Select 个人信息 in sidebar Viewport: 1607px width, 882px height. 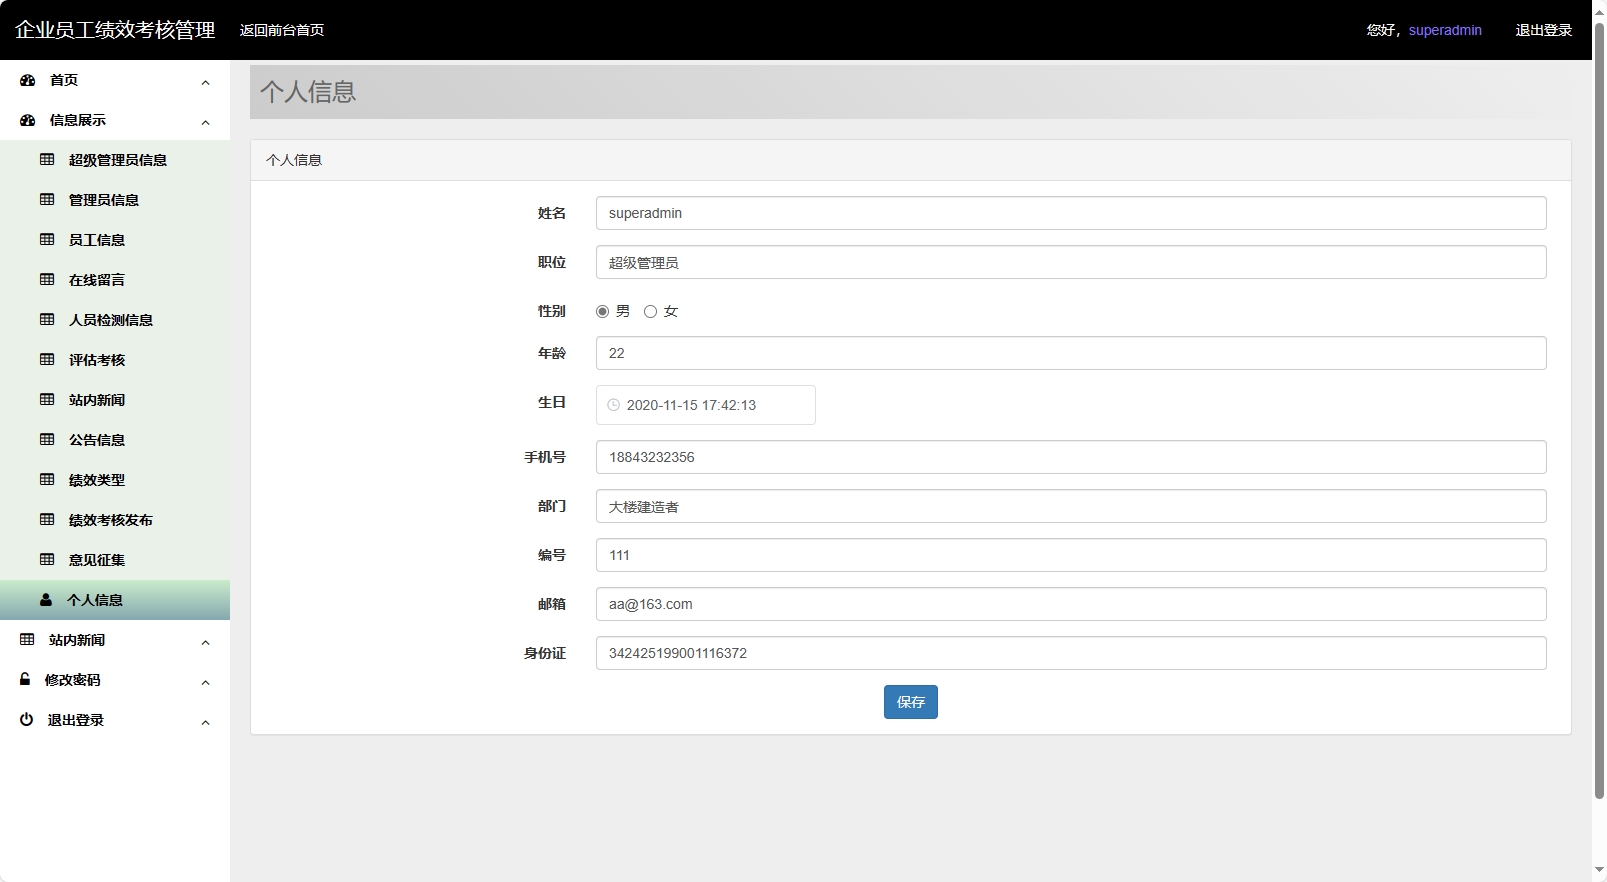115,600
